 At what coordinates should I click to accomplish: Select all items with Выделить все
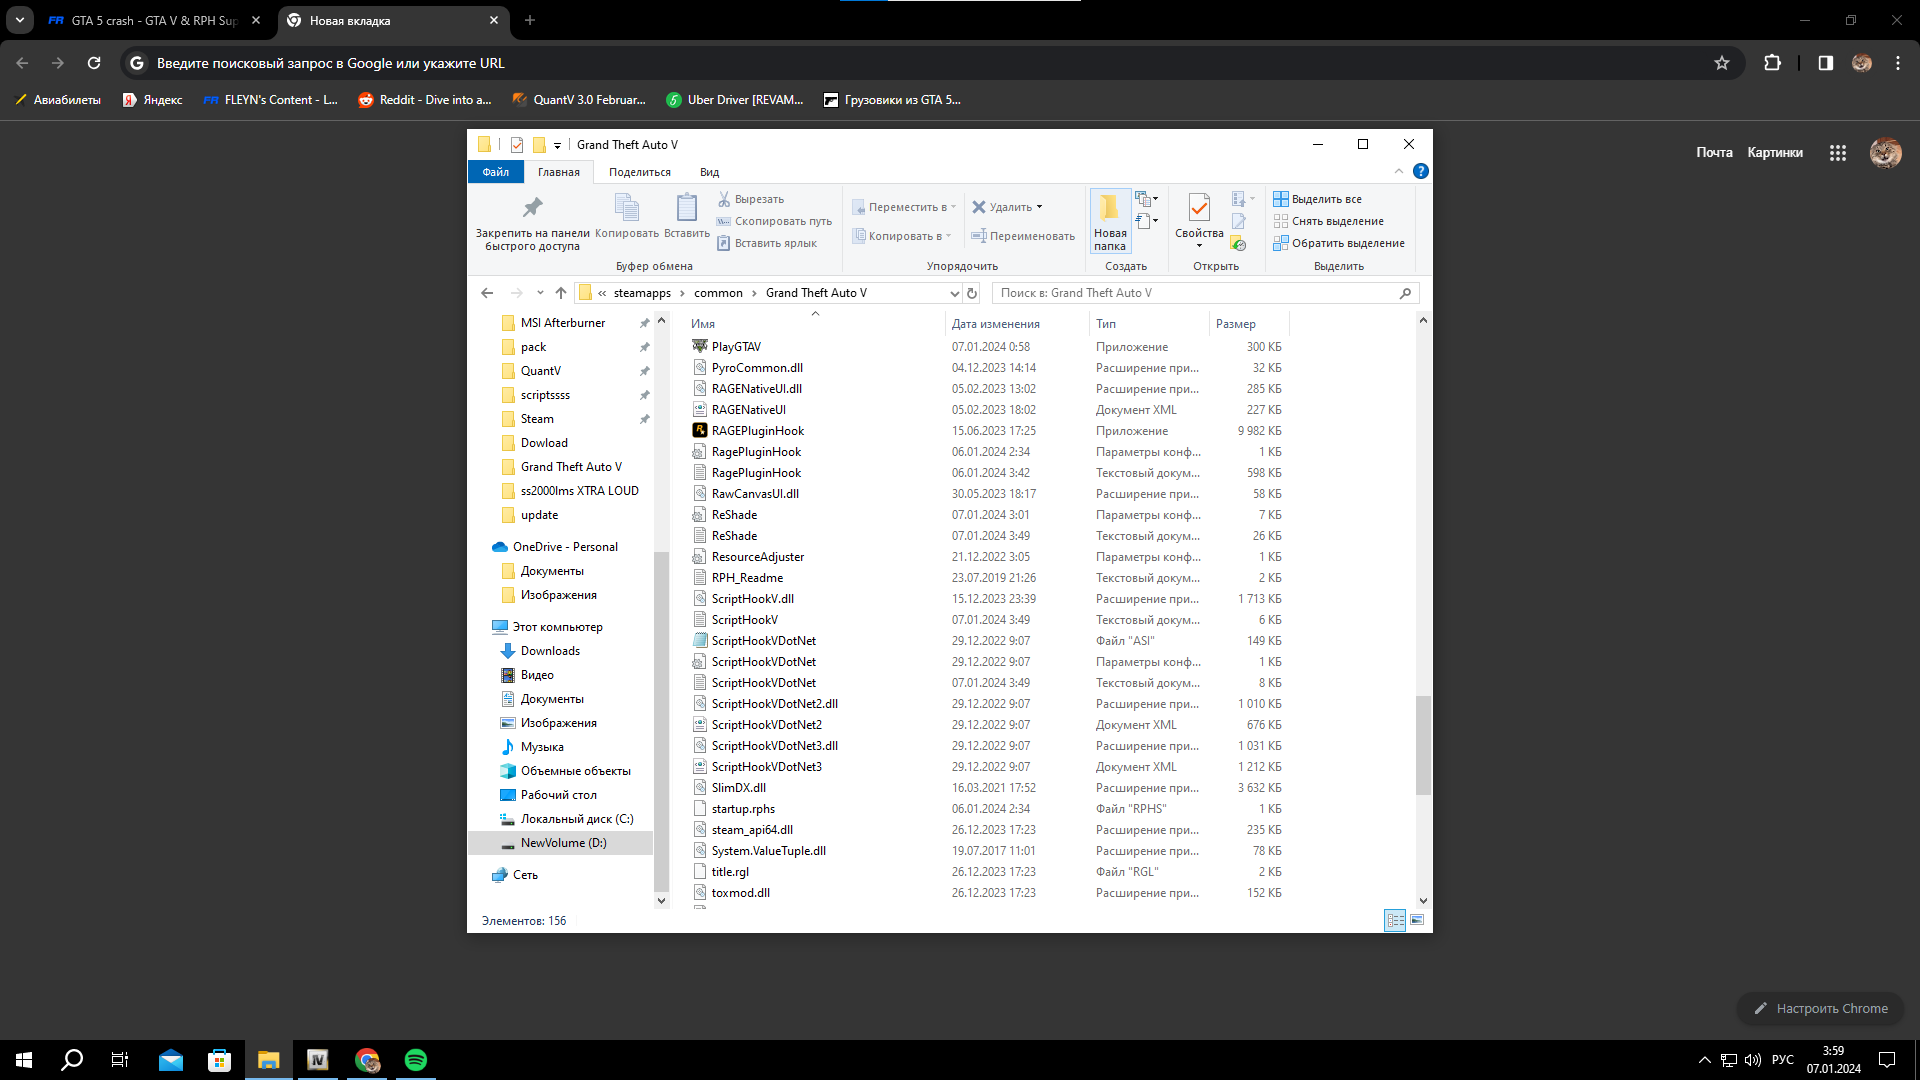pyautogui.click(x=1325, y=199)
